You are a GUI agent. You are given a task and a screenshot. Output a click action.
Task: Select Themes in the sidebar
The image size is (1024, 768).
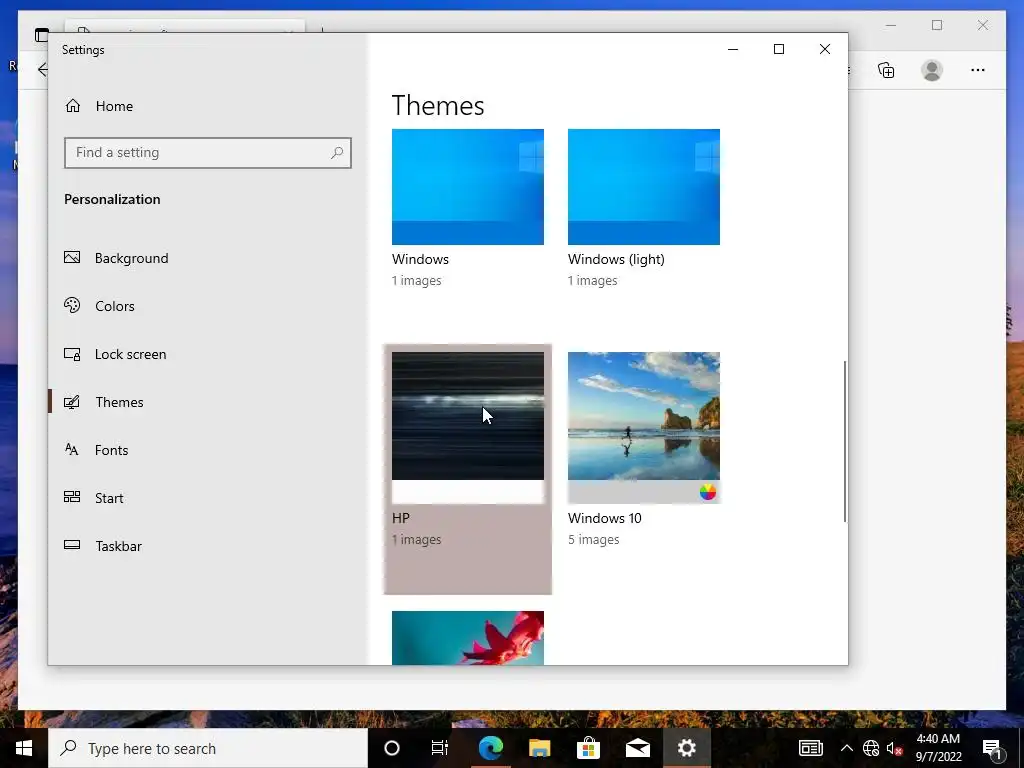[103, 402]
